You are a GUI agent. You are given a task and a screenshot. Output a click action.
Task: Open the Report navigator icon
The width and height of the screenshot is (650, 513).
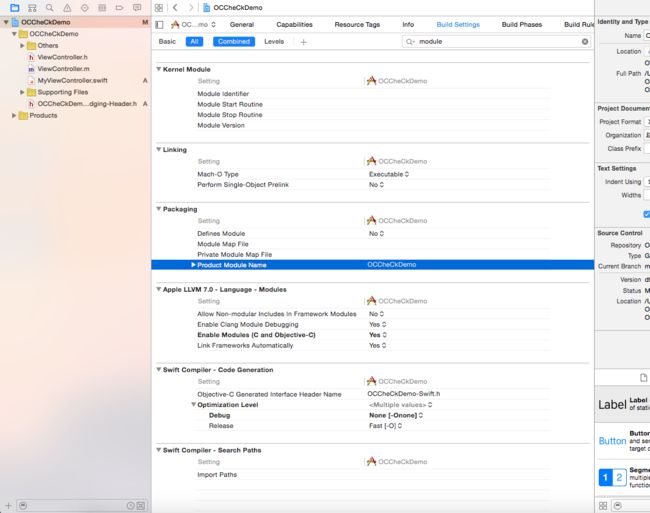pyautogui.click(x=137, y=8)
